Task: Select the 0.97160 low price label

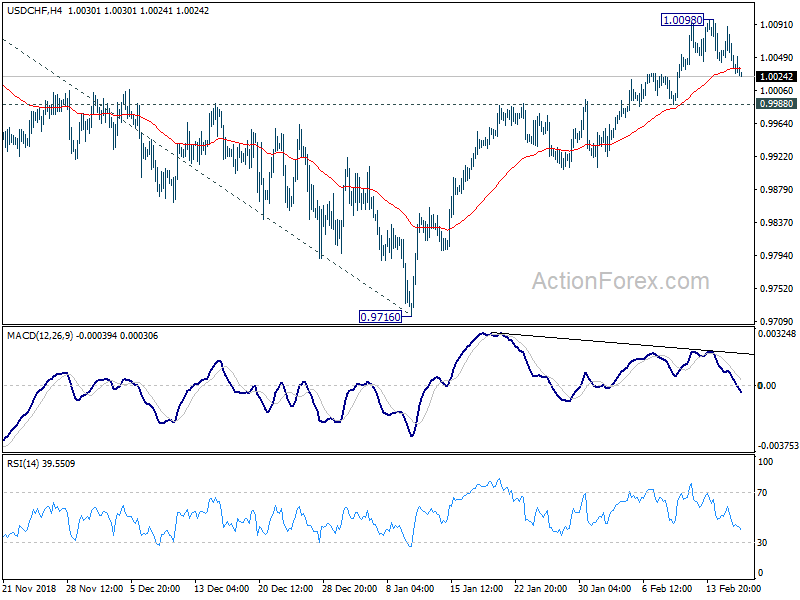Action: 381,317
